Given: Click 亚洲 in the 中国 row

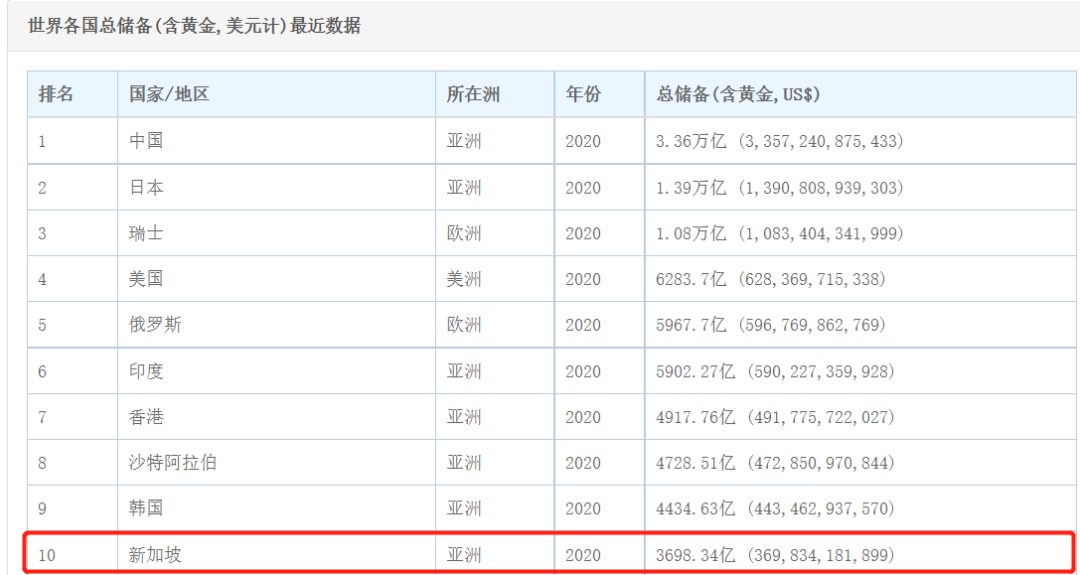Looking at the screenshot, I should click(464, 141).
